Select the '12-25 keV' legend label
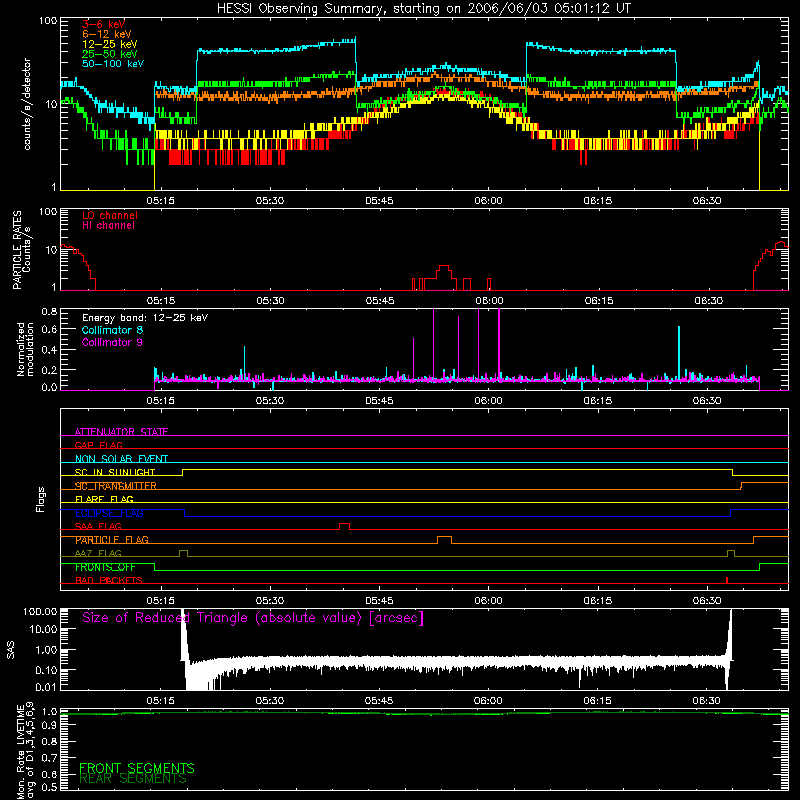This screenshot has width=800, height=800. click(x=110, y=44)
